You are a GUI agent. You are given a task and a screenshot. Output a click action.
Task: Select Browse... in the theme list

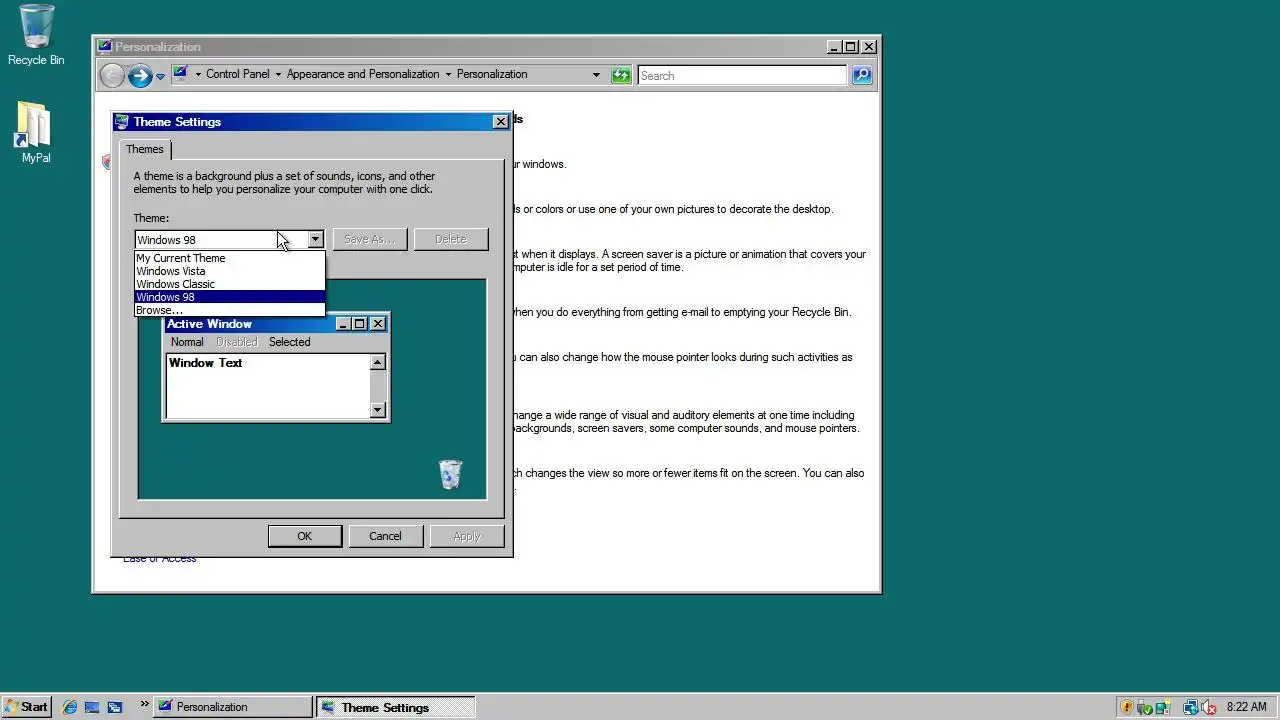(x=230, y=310)
